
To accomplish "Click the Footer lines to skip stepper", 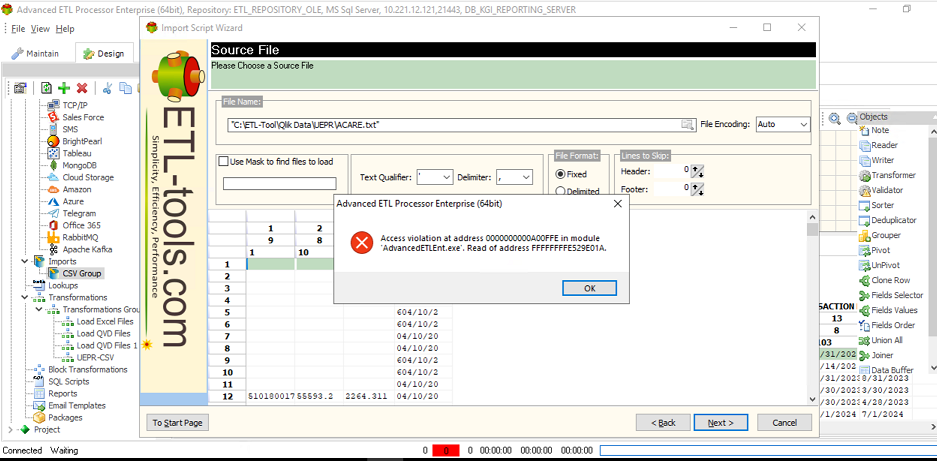I will pos(697,189).
